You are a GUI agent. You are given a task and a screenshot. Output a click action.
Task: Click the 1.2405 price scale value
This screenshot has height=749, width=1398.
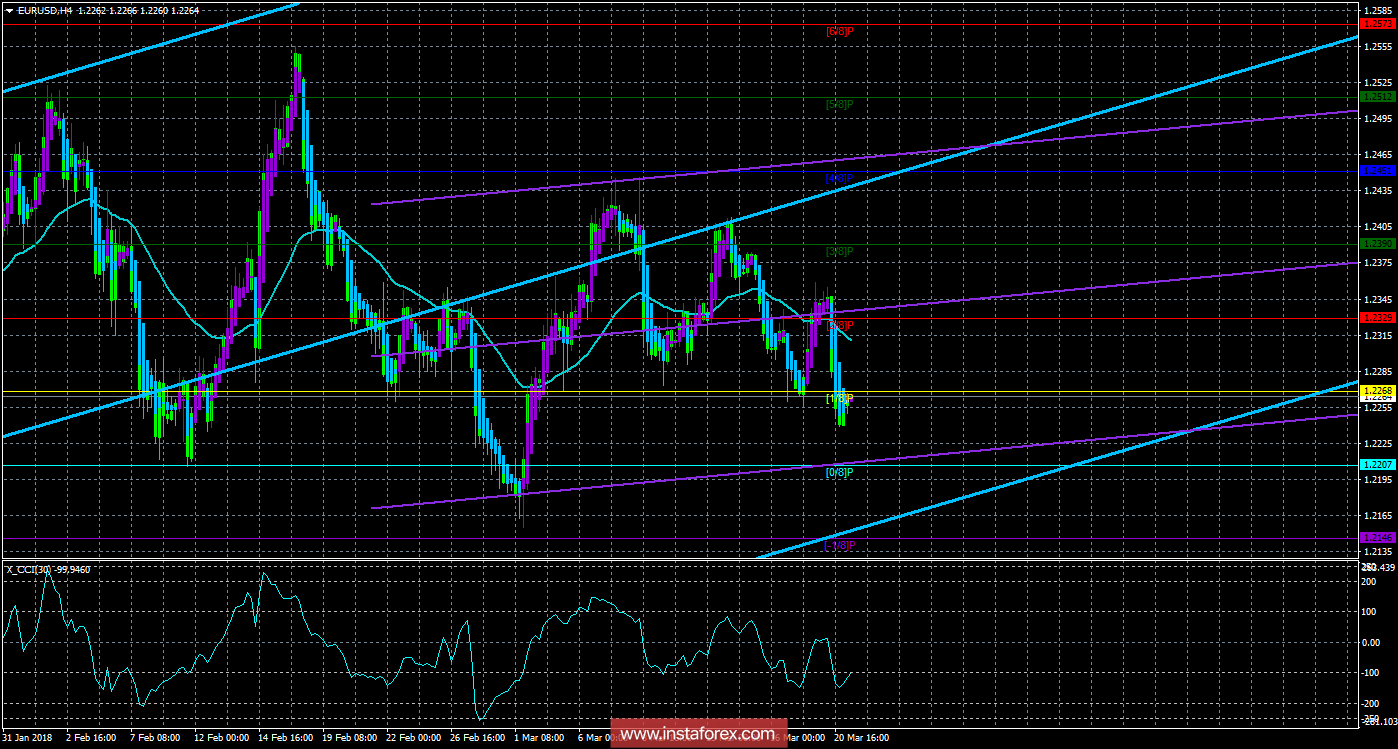click(1377, 227)
